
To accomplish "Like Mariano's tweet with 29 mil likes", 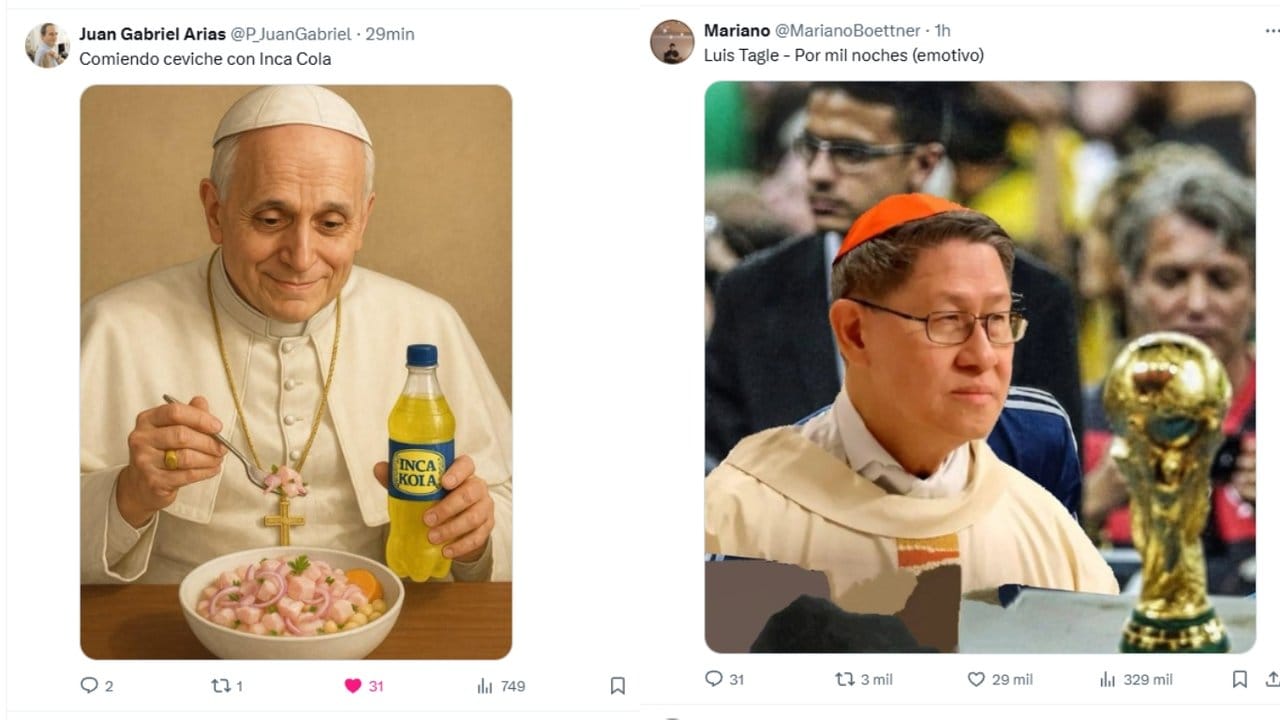I will click(x=976, y=679).
